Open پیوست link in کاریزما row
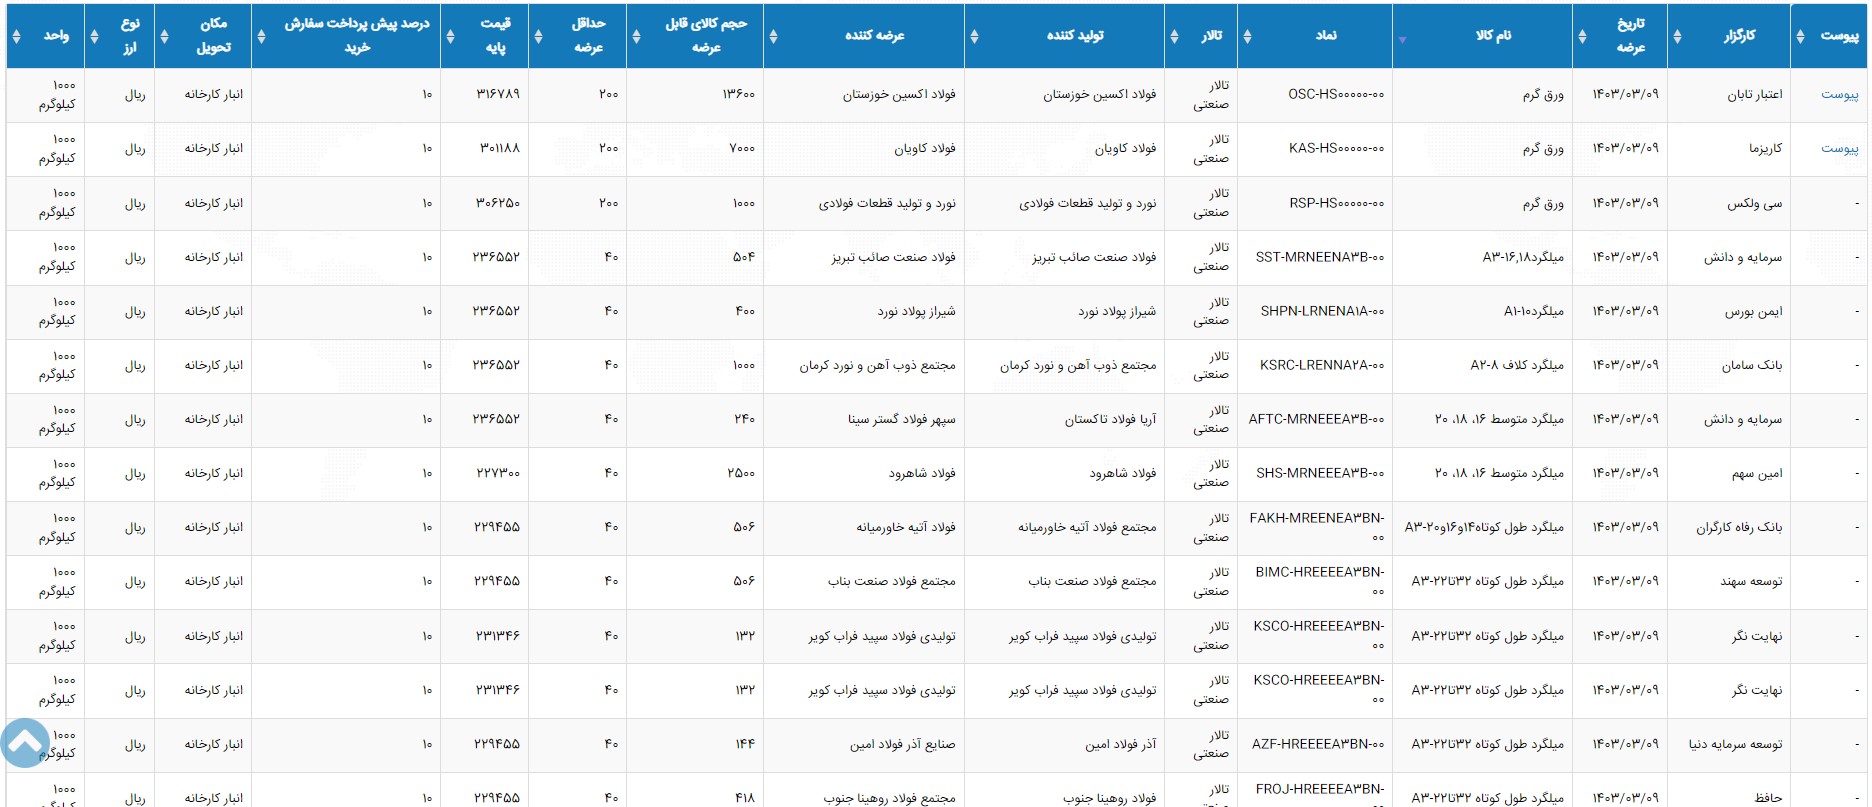 (1839, 148)
